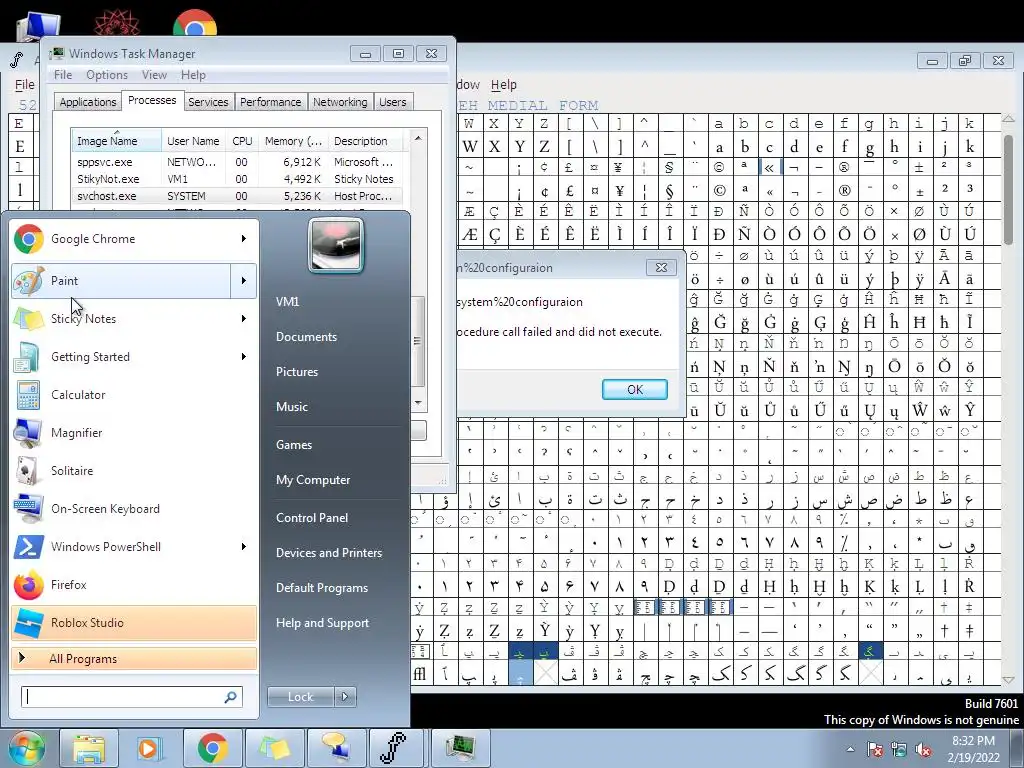Show hidden tray icons arrow
The width and height of the screenshot is (1024, 768).
tap(850, 749)
